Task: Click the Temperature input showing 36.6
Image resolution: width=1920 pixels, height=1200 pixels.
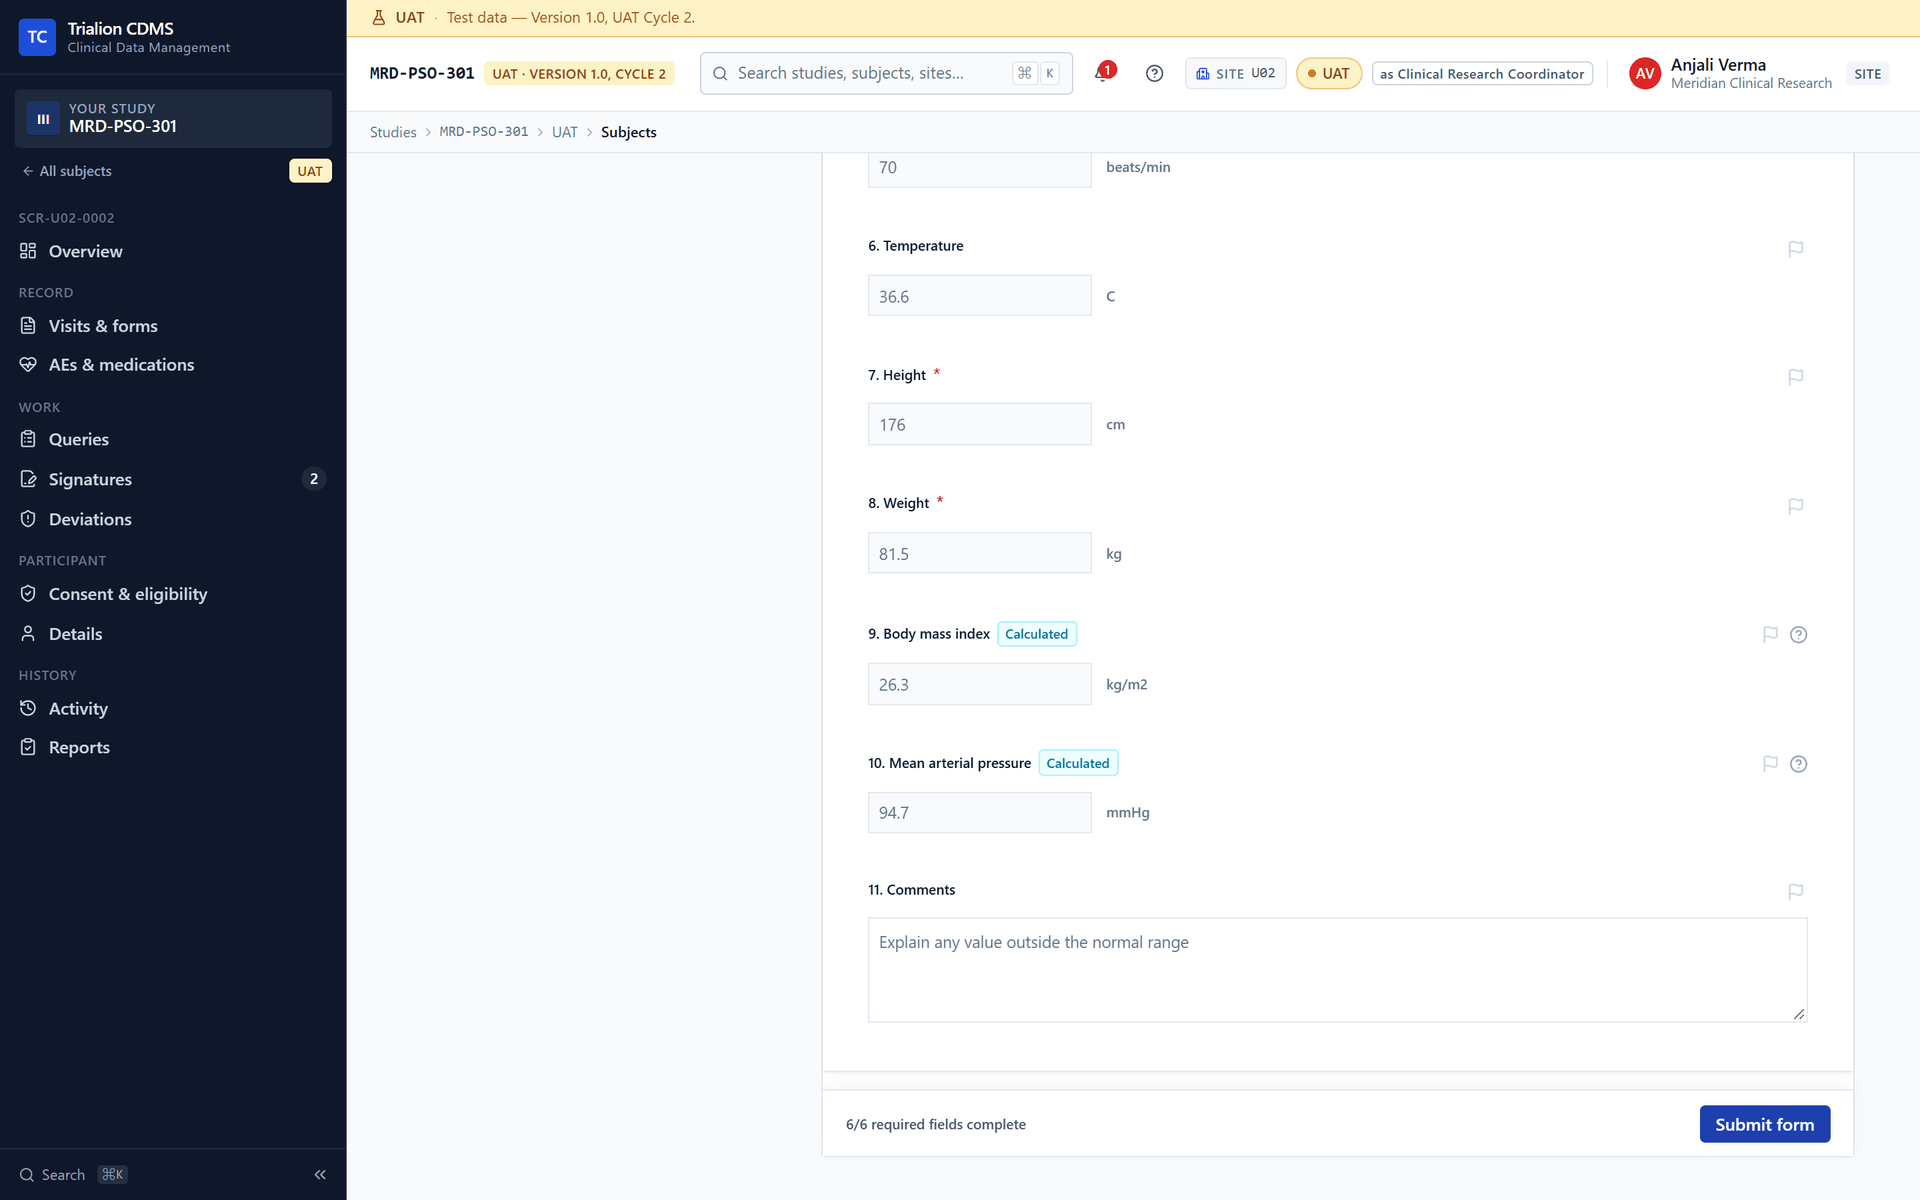Action: point(979,296)
